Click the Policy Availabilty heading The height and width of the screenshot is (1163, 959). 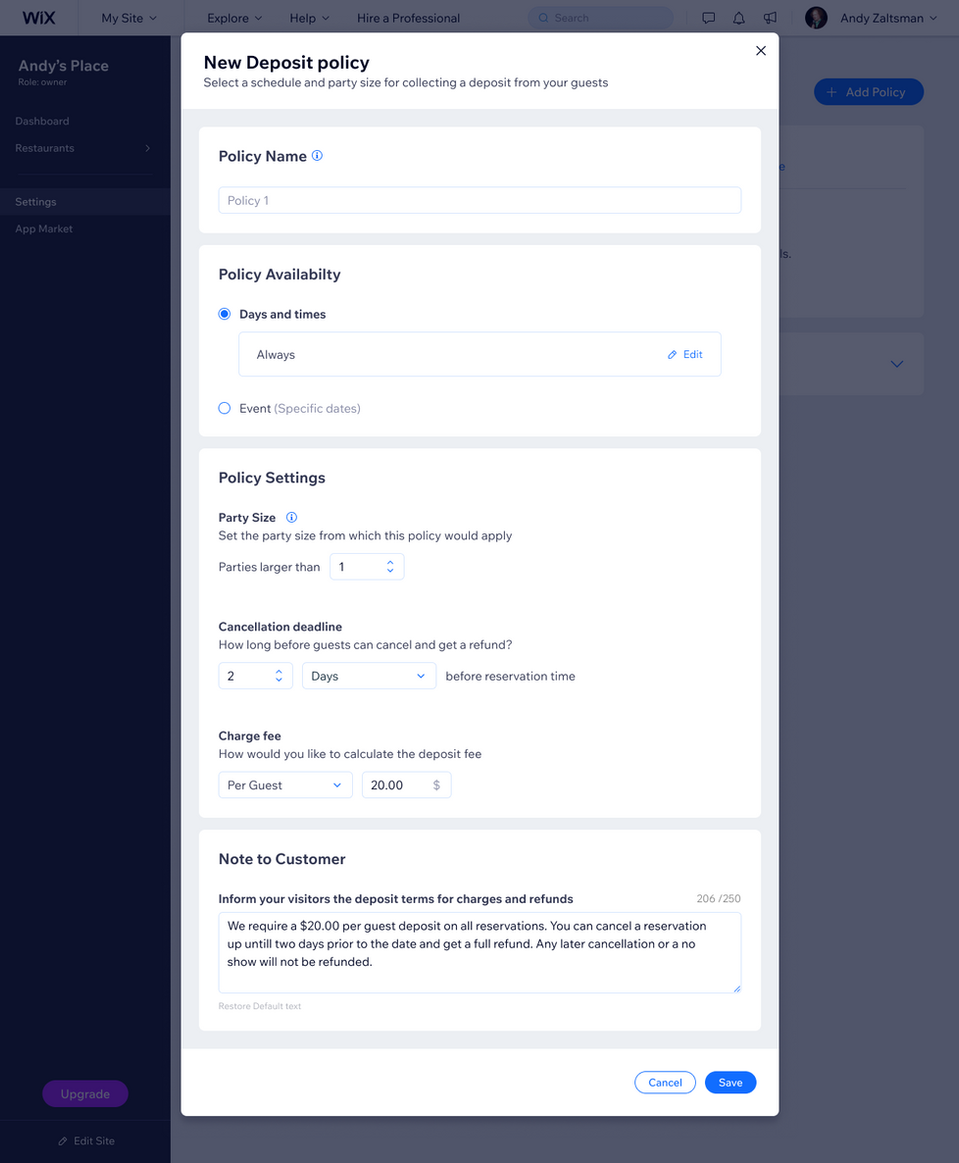click(x=279, y=274)
